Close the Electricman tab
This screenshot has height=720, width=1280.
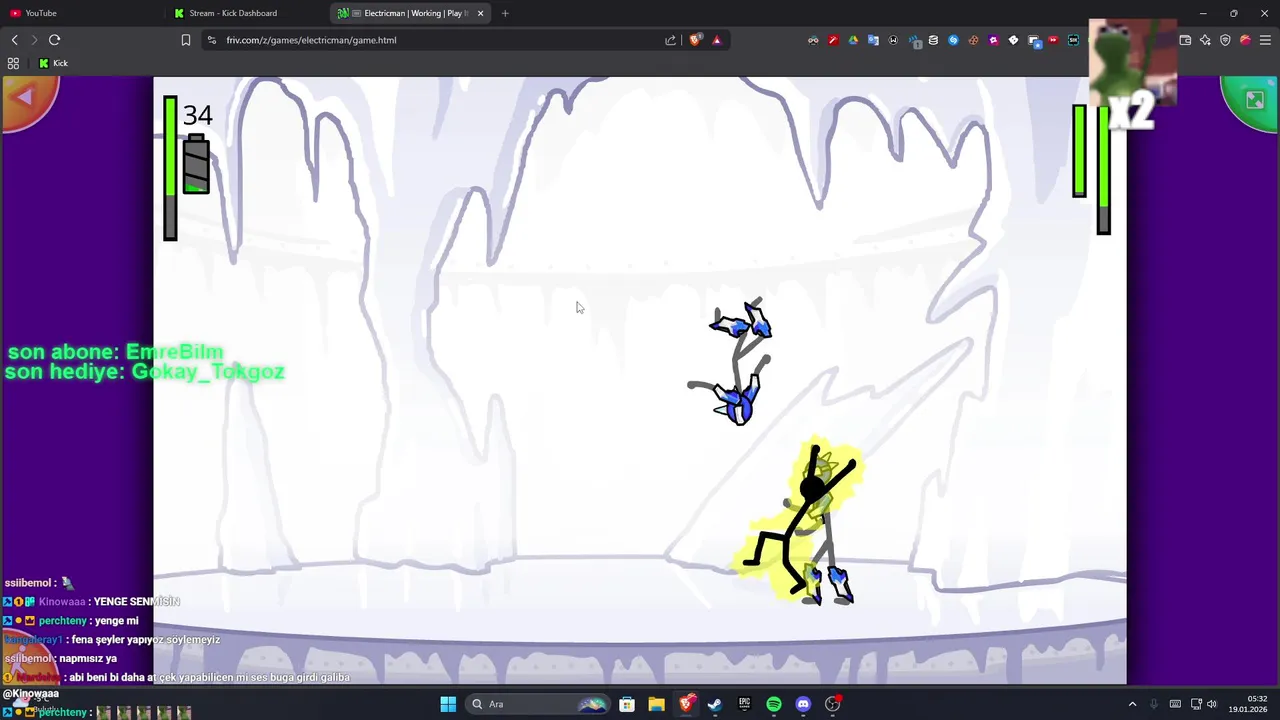(481, 13)
